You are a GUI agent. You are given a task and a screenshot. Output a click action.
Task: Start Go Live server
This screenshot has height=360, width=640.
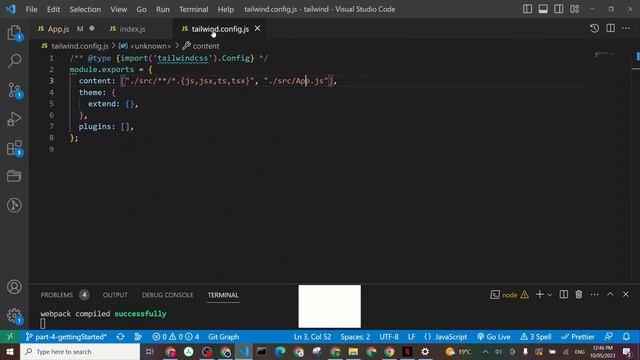494,337
